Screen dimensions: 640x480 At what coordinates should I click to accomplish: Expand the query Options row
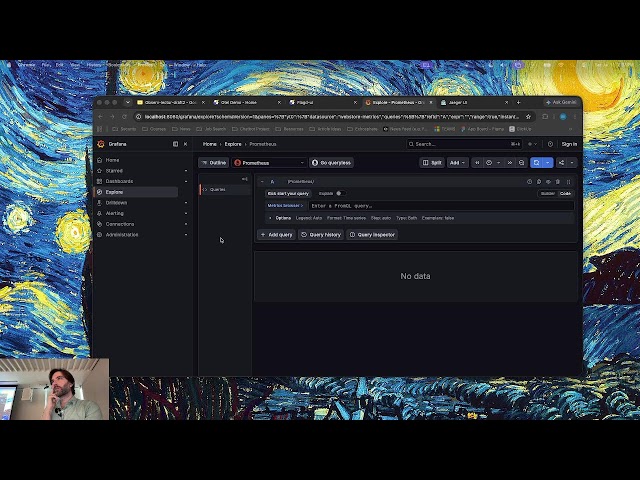click(419, 218)
